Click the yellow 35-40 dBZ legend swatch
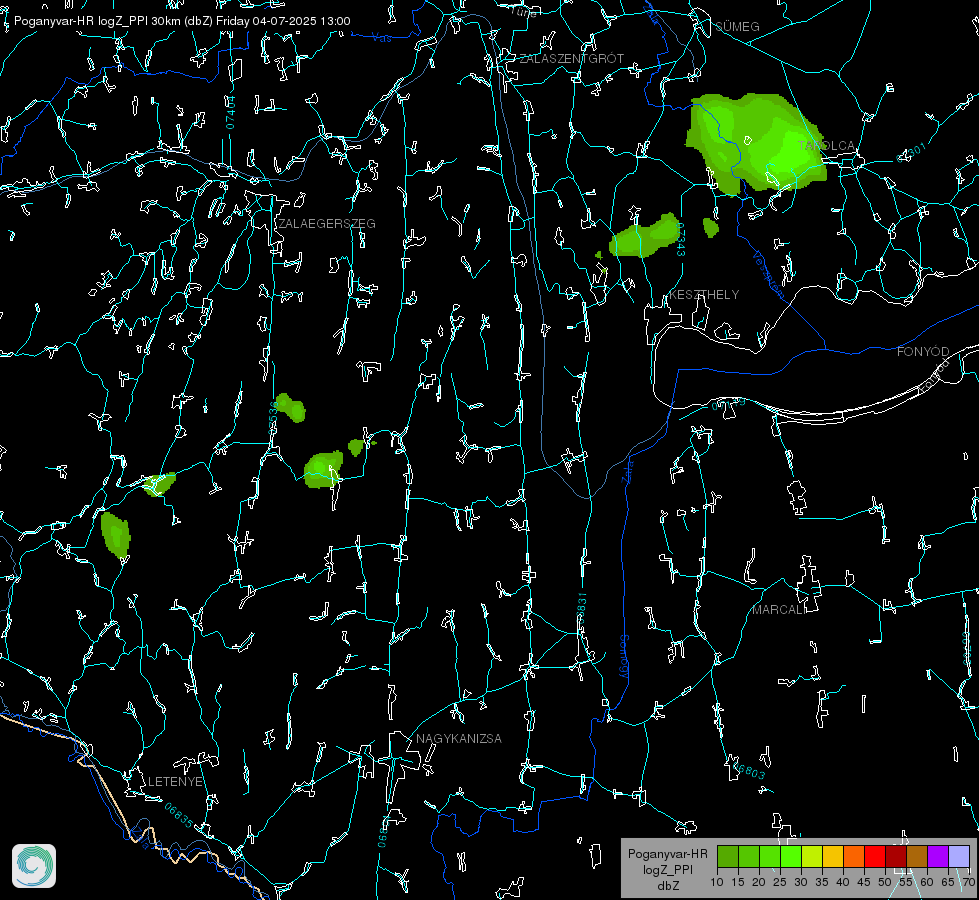 833,856
